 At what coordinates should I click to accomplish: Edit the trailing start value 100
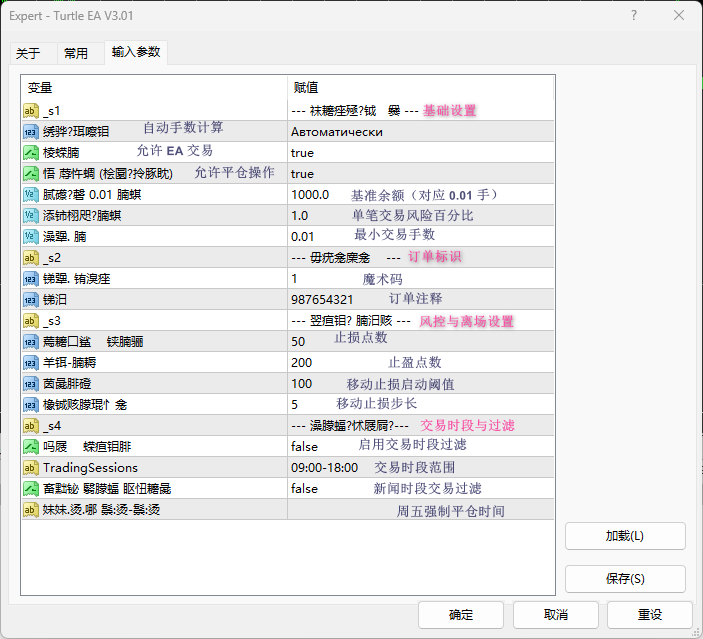tap(421, 383)
